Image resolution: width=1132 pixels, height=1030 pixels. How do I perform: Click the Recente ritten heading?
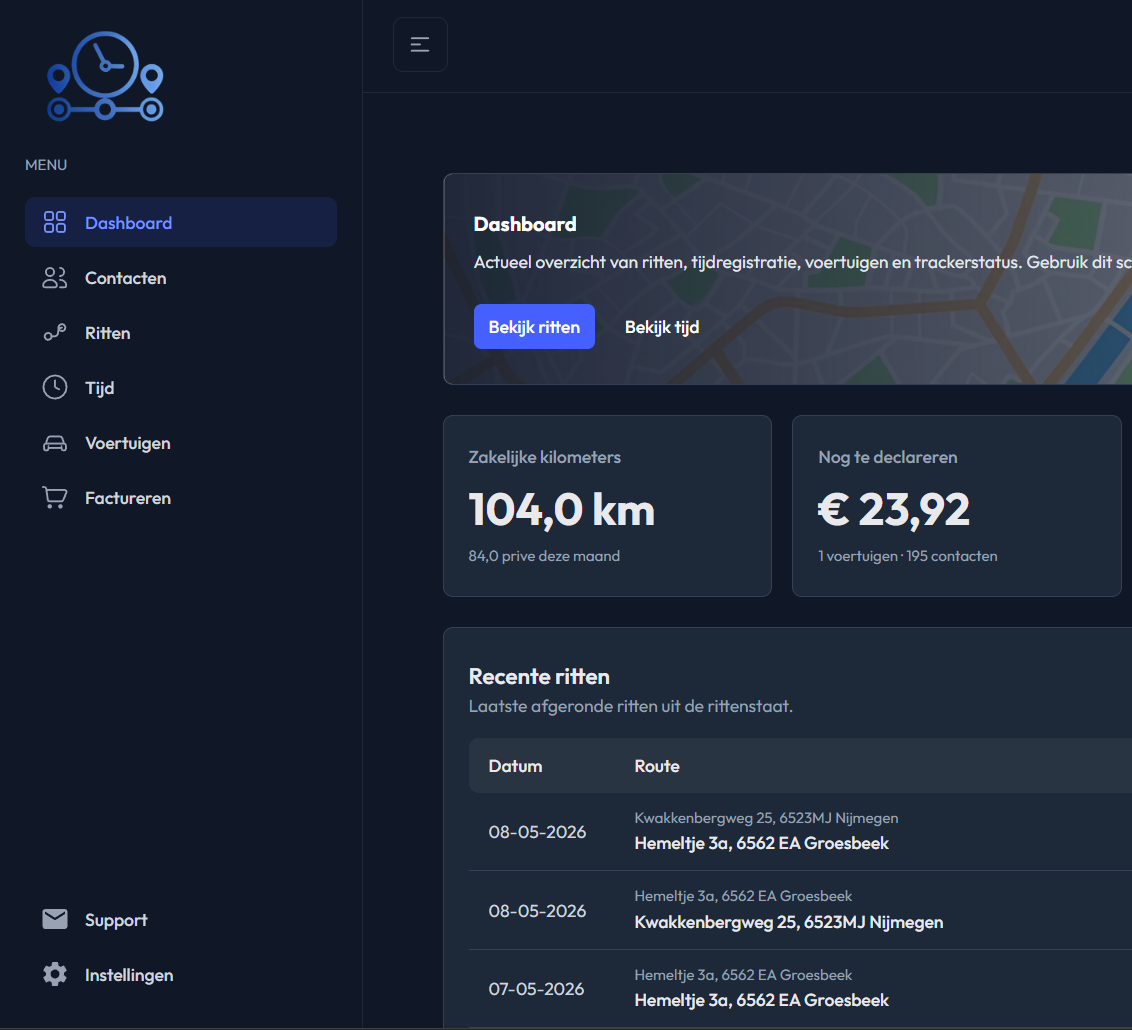pos(539,676)
